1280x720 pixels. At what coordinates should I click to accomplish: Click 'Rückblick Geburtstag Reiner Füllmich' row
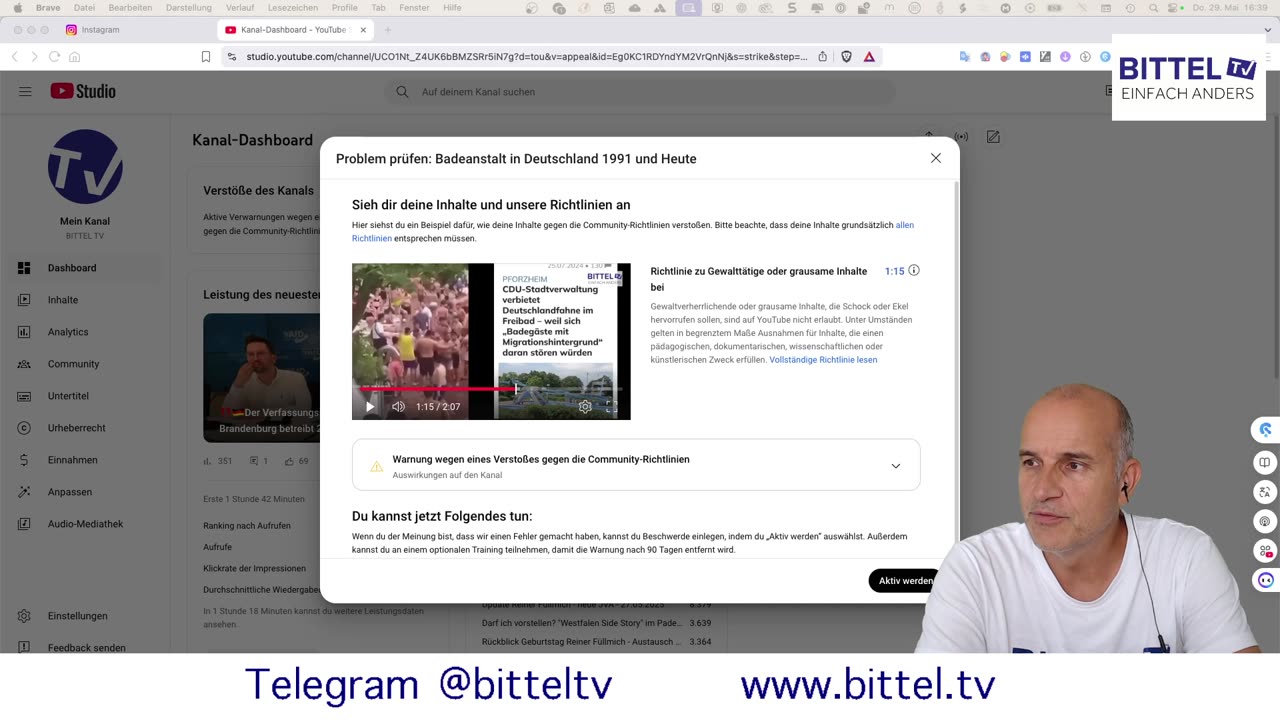[597, 642]
